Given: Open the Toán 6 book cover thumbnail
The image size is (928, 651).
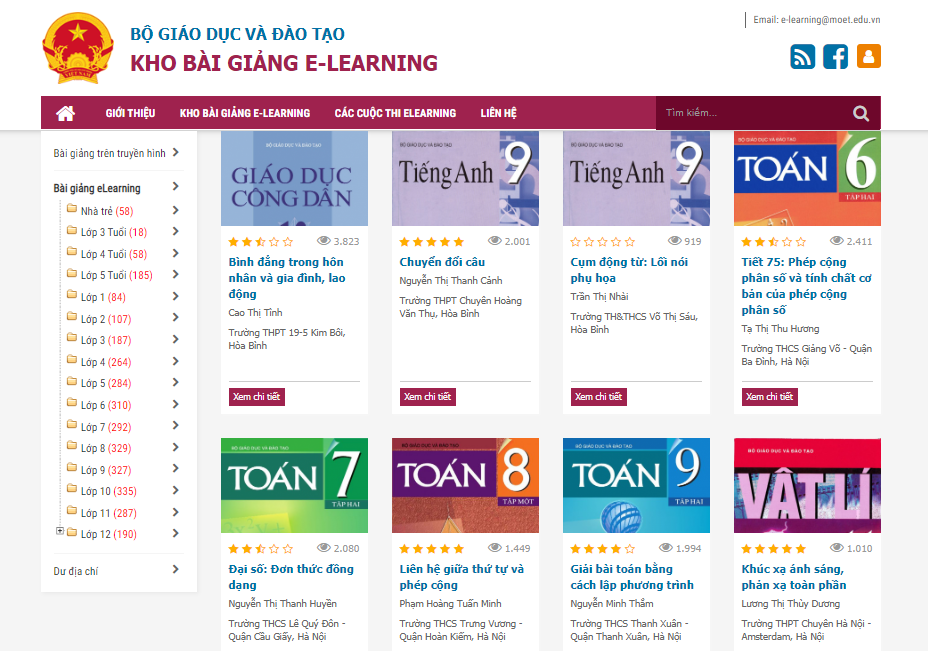Looking at the screenshot, I should 807,179.
